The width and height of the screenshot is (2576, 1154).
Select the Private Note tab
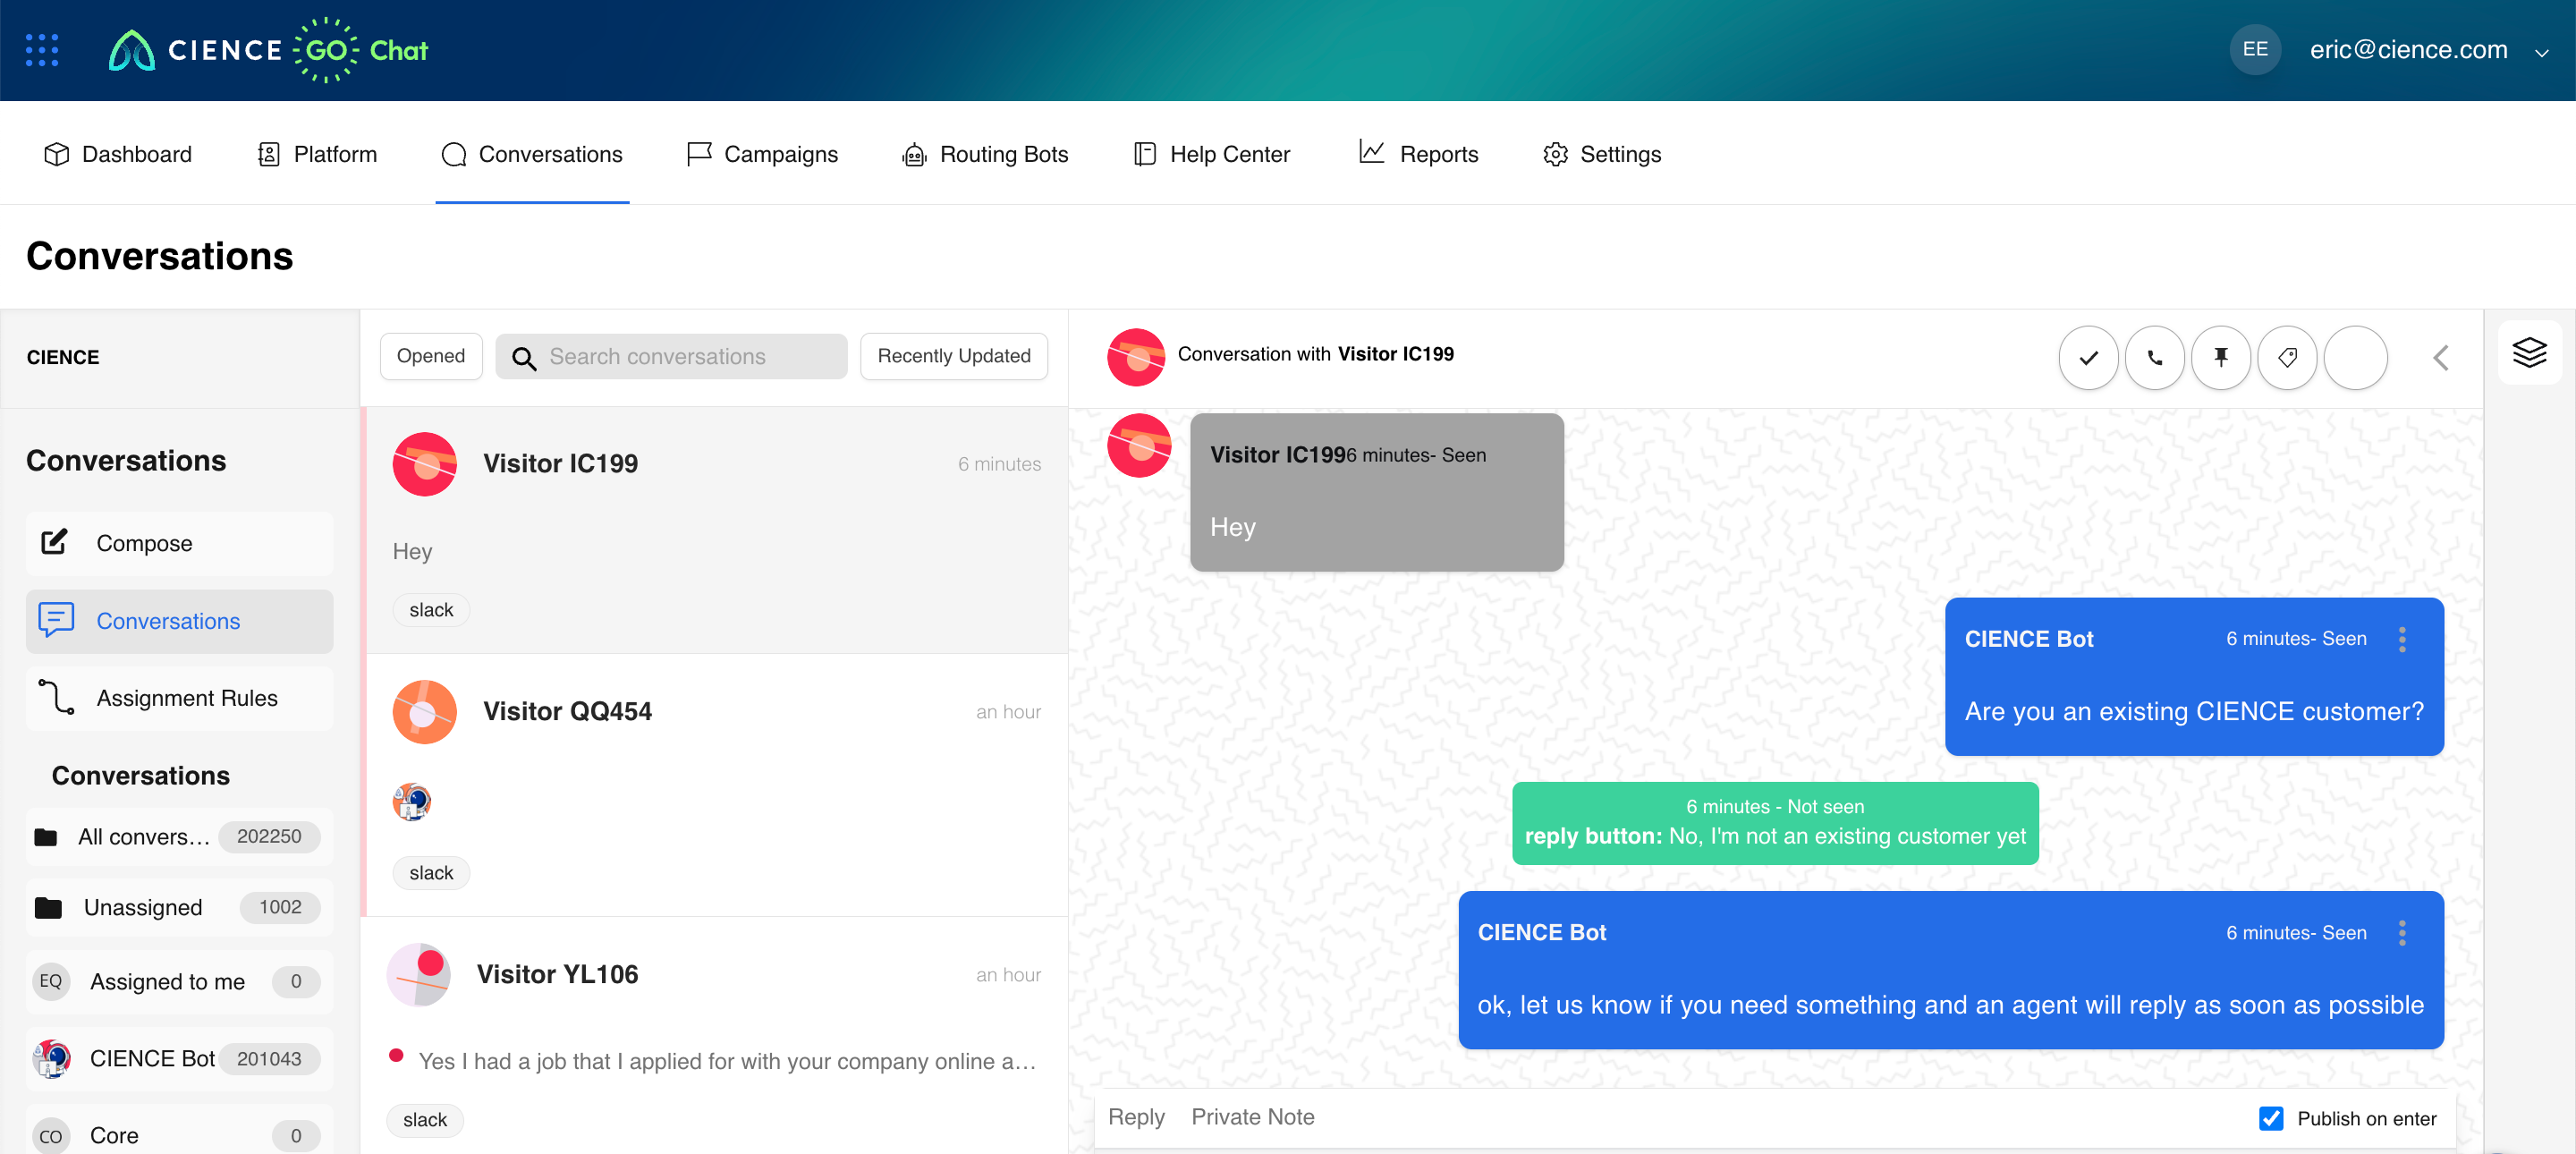(1252, 1118)
